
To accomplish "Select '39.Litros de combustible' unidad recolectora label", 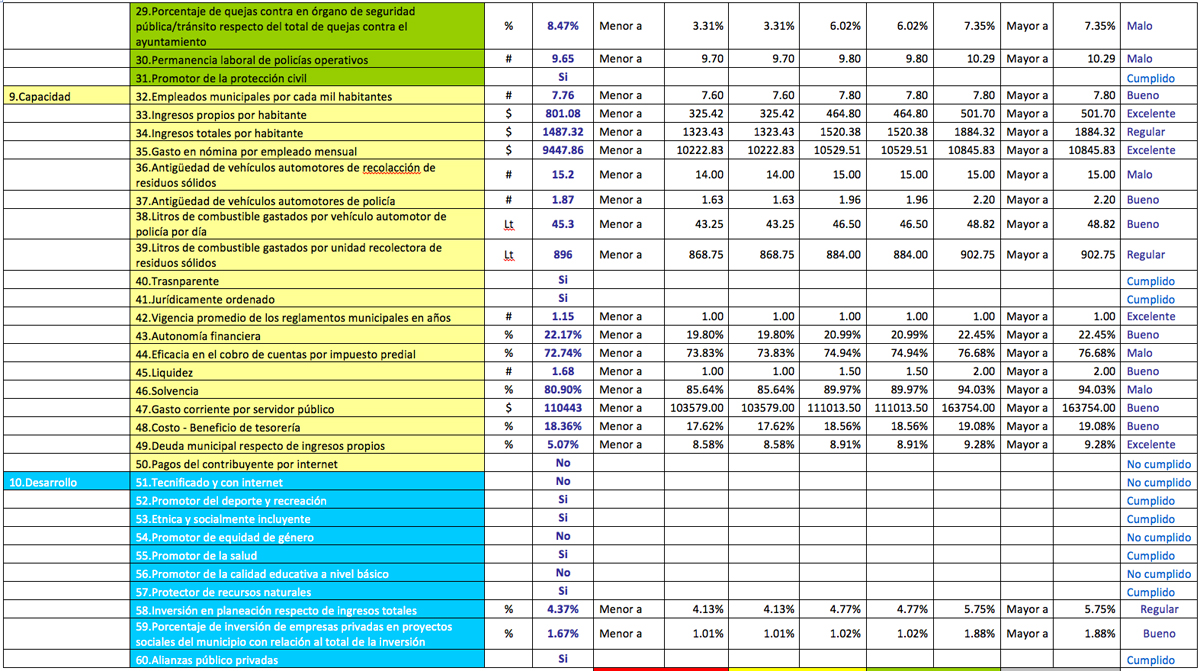I will tap(291, 255).
